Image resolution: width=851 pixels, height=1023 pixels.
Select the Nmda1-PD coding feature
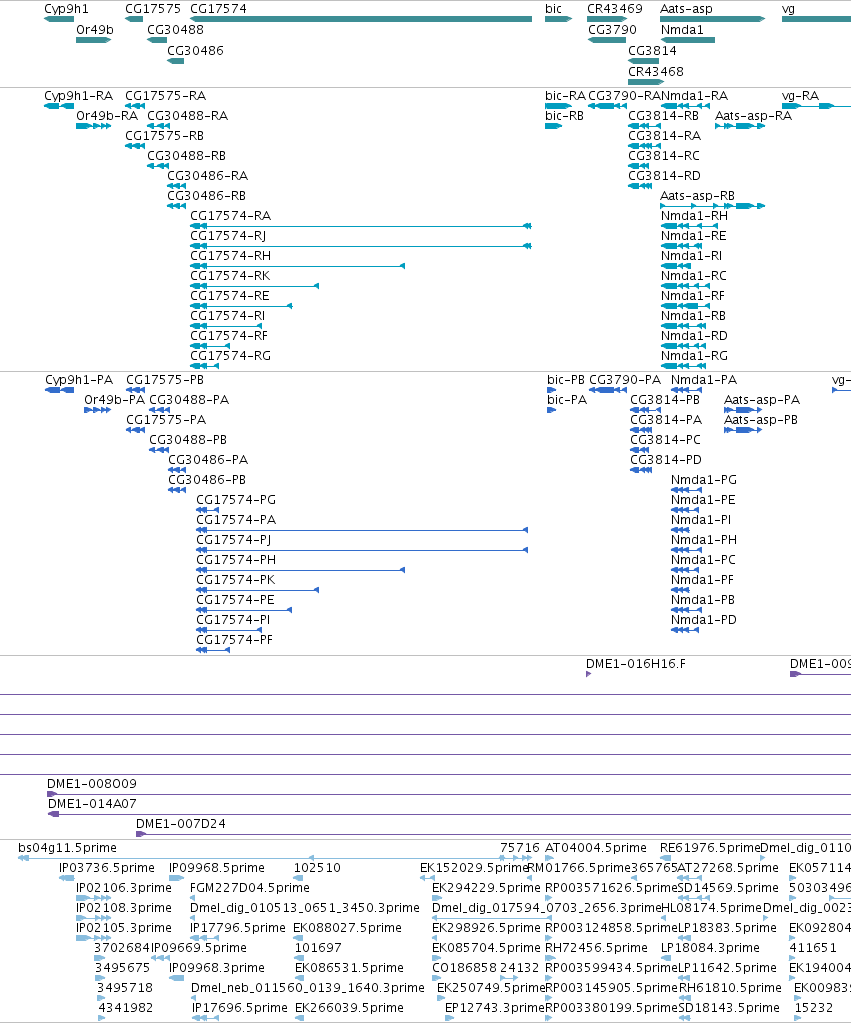[685, 630]
